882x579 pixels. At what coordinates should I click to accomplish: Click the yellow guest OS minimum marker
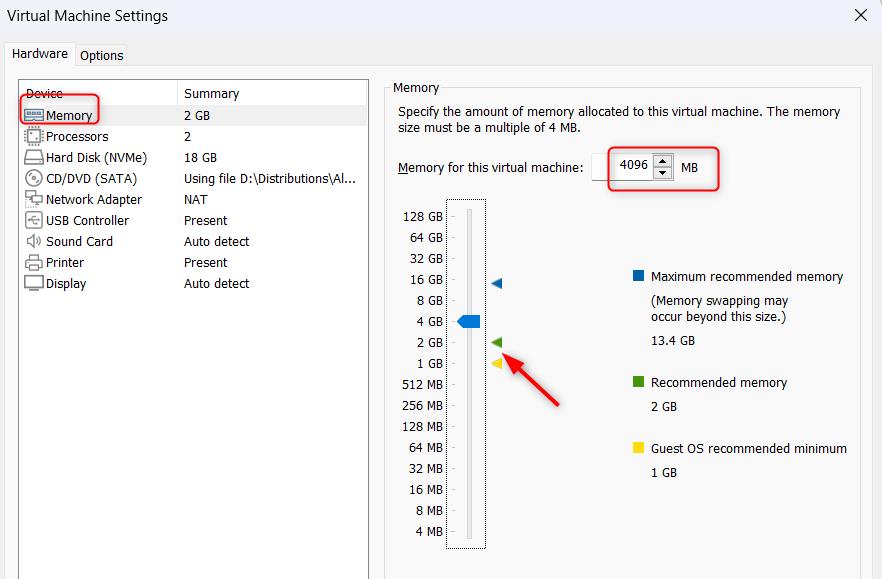(497, 363)
